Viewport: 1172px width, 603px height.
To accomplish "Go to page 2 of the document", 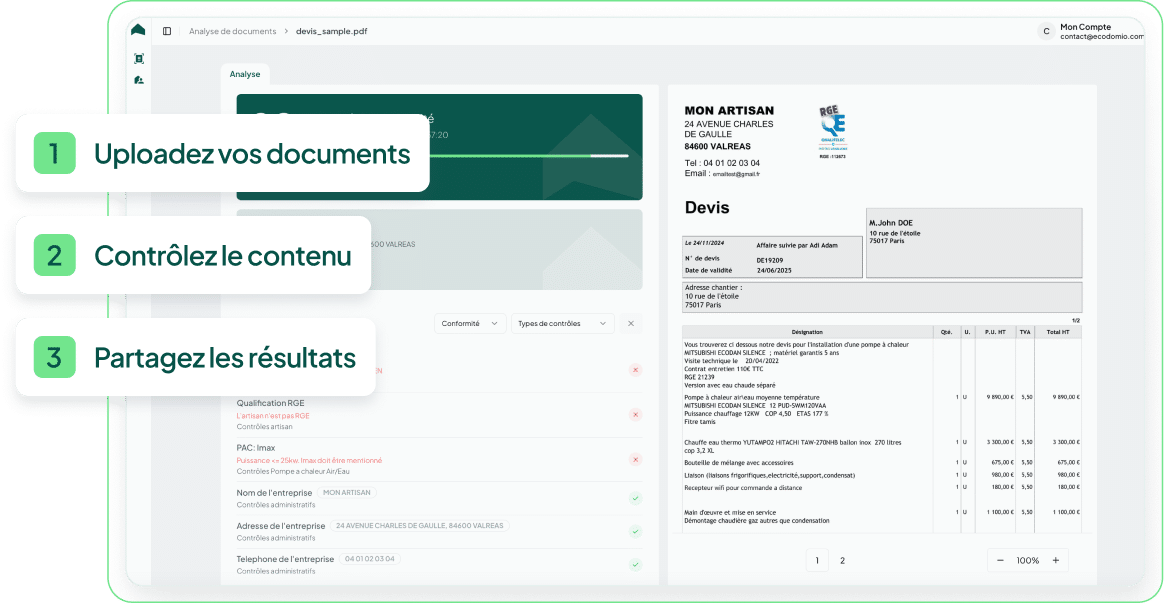I will point(842,561).
